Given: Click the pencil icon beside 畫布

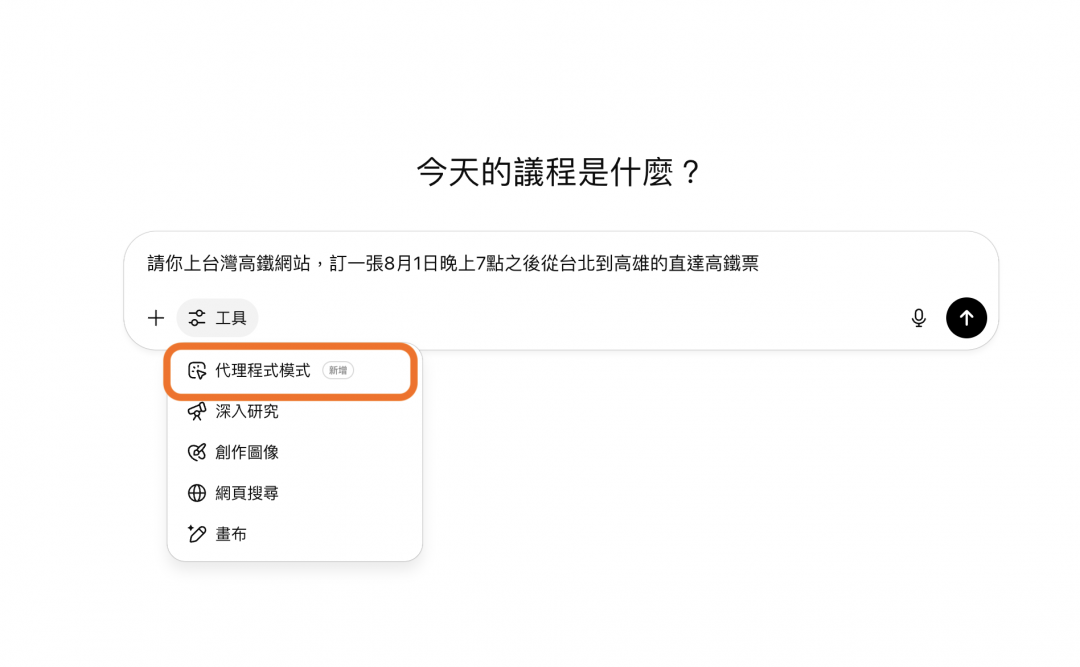Looking at the screenshot, I should tap(197, 534).
